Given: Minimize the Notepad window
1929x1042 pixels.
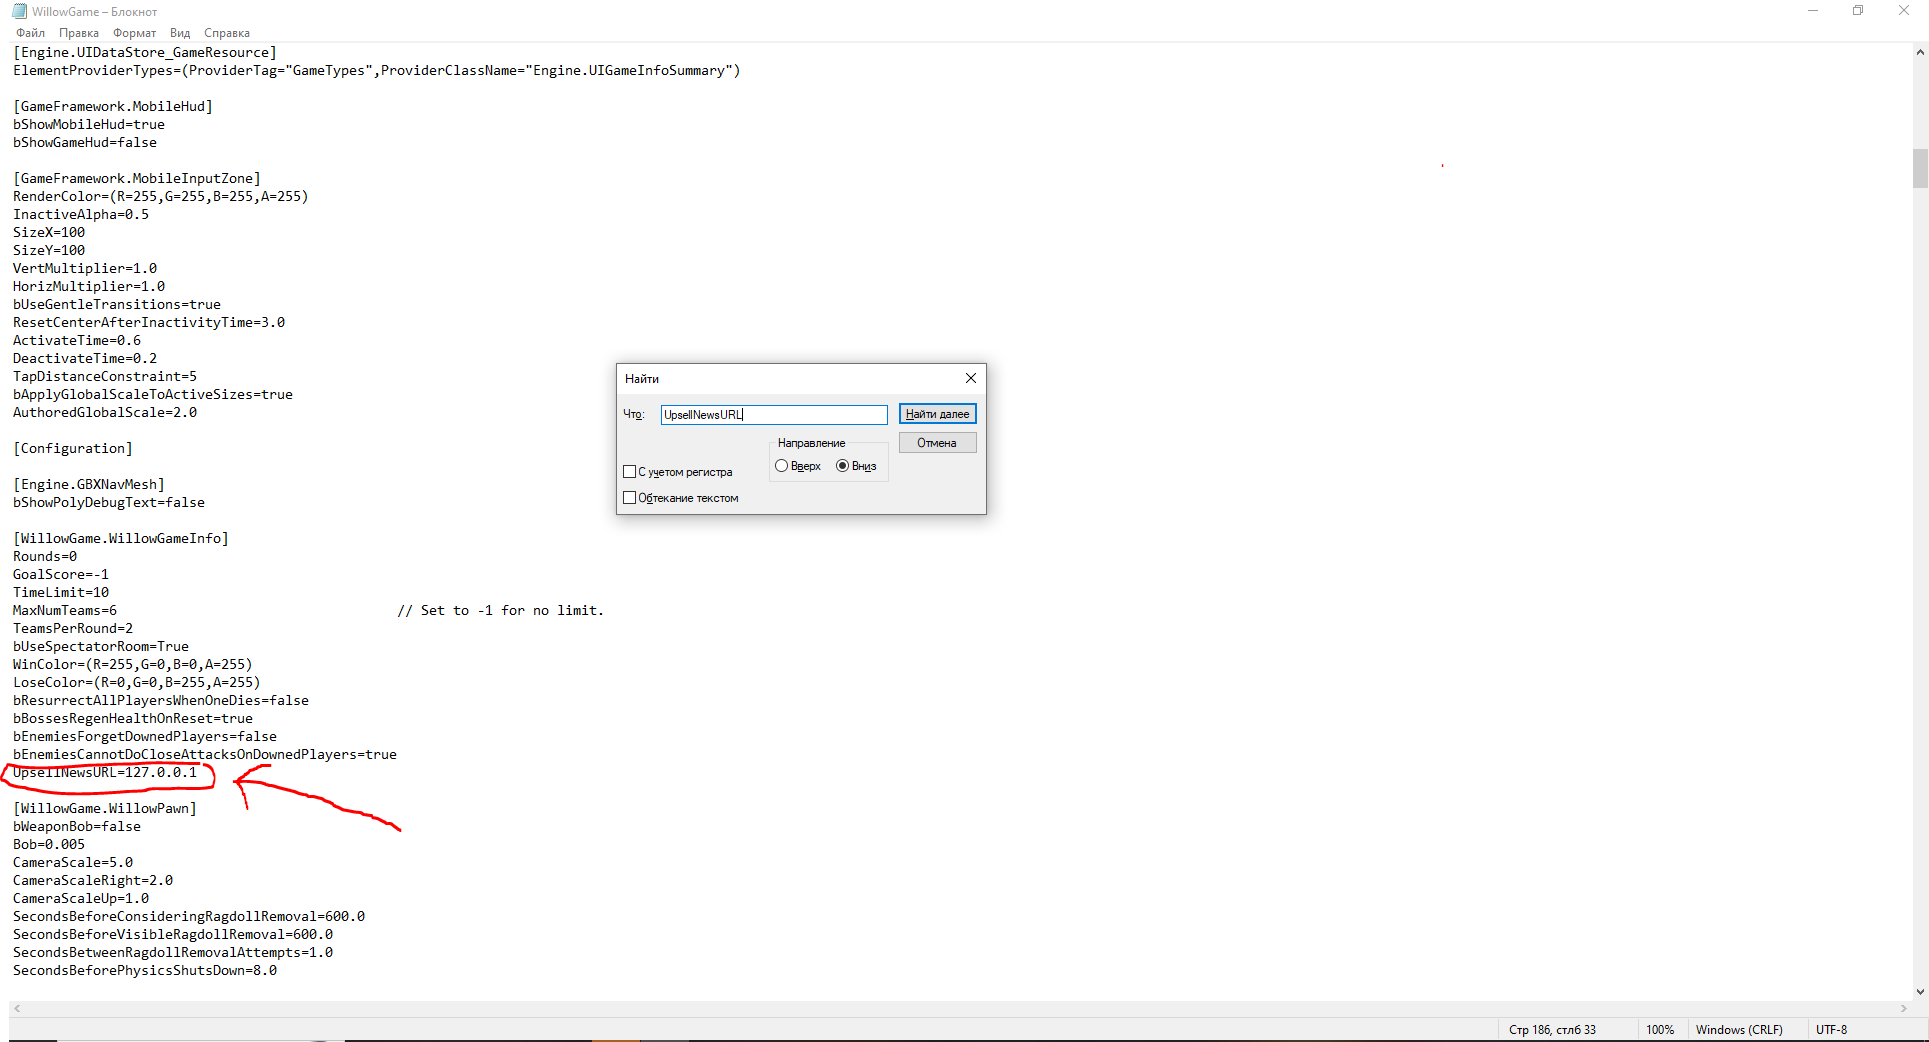Looking at the screenshot, I should [x=1813, y=11].
